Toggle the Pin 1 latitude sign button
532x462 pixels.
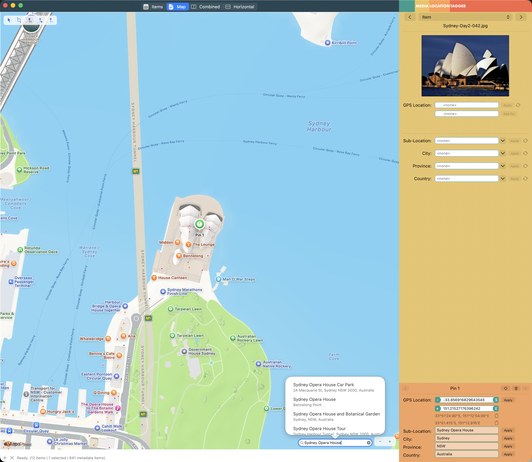(438, 400)
